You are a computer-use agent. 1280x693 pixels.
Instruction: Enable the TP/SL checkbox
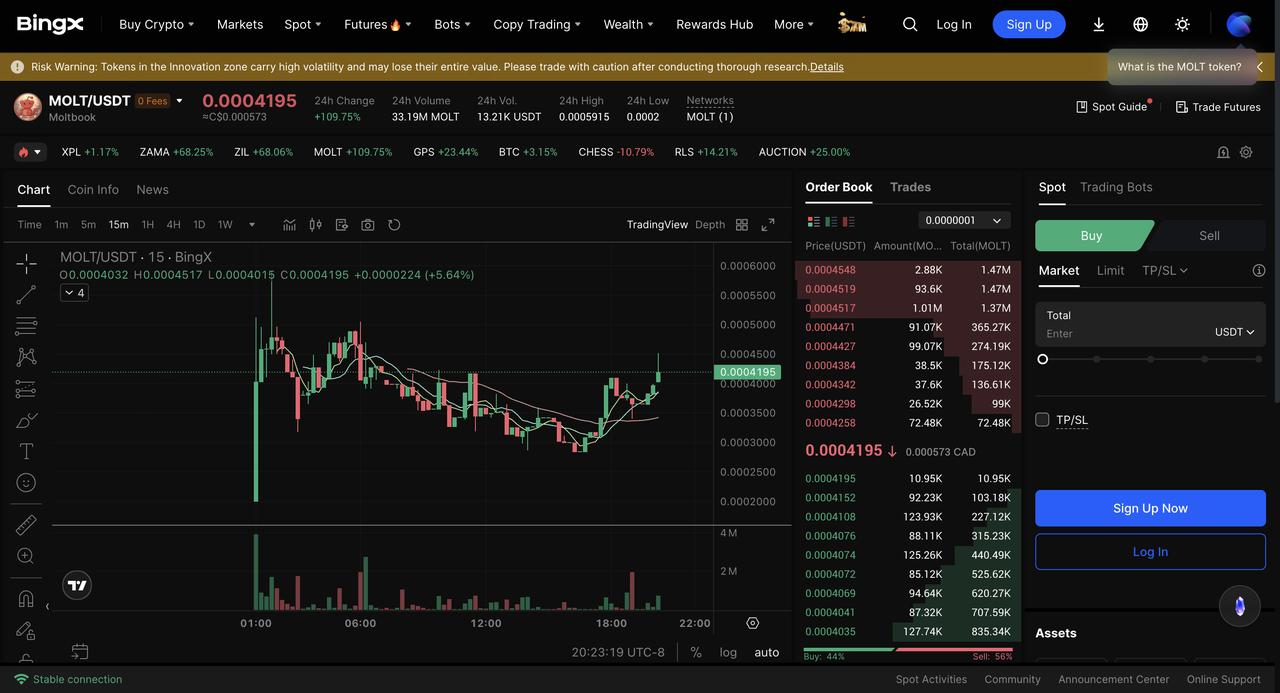pos(1042,420)
